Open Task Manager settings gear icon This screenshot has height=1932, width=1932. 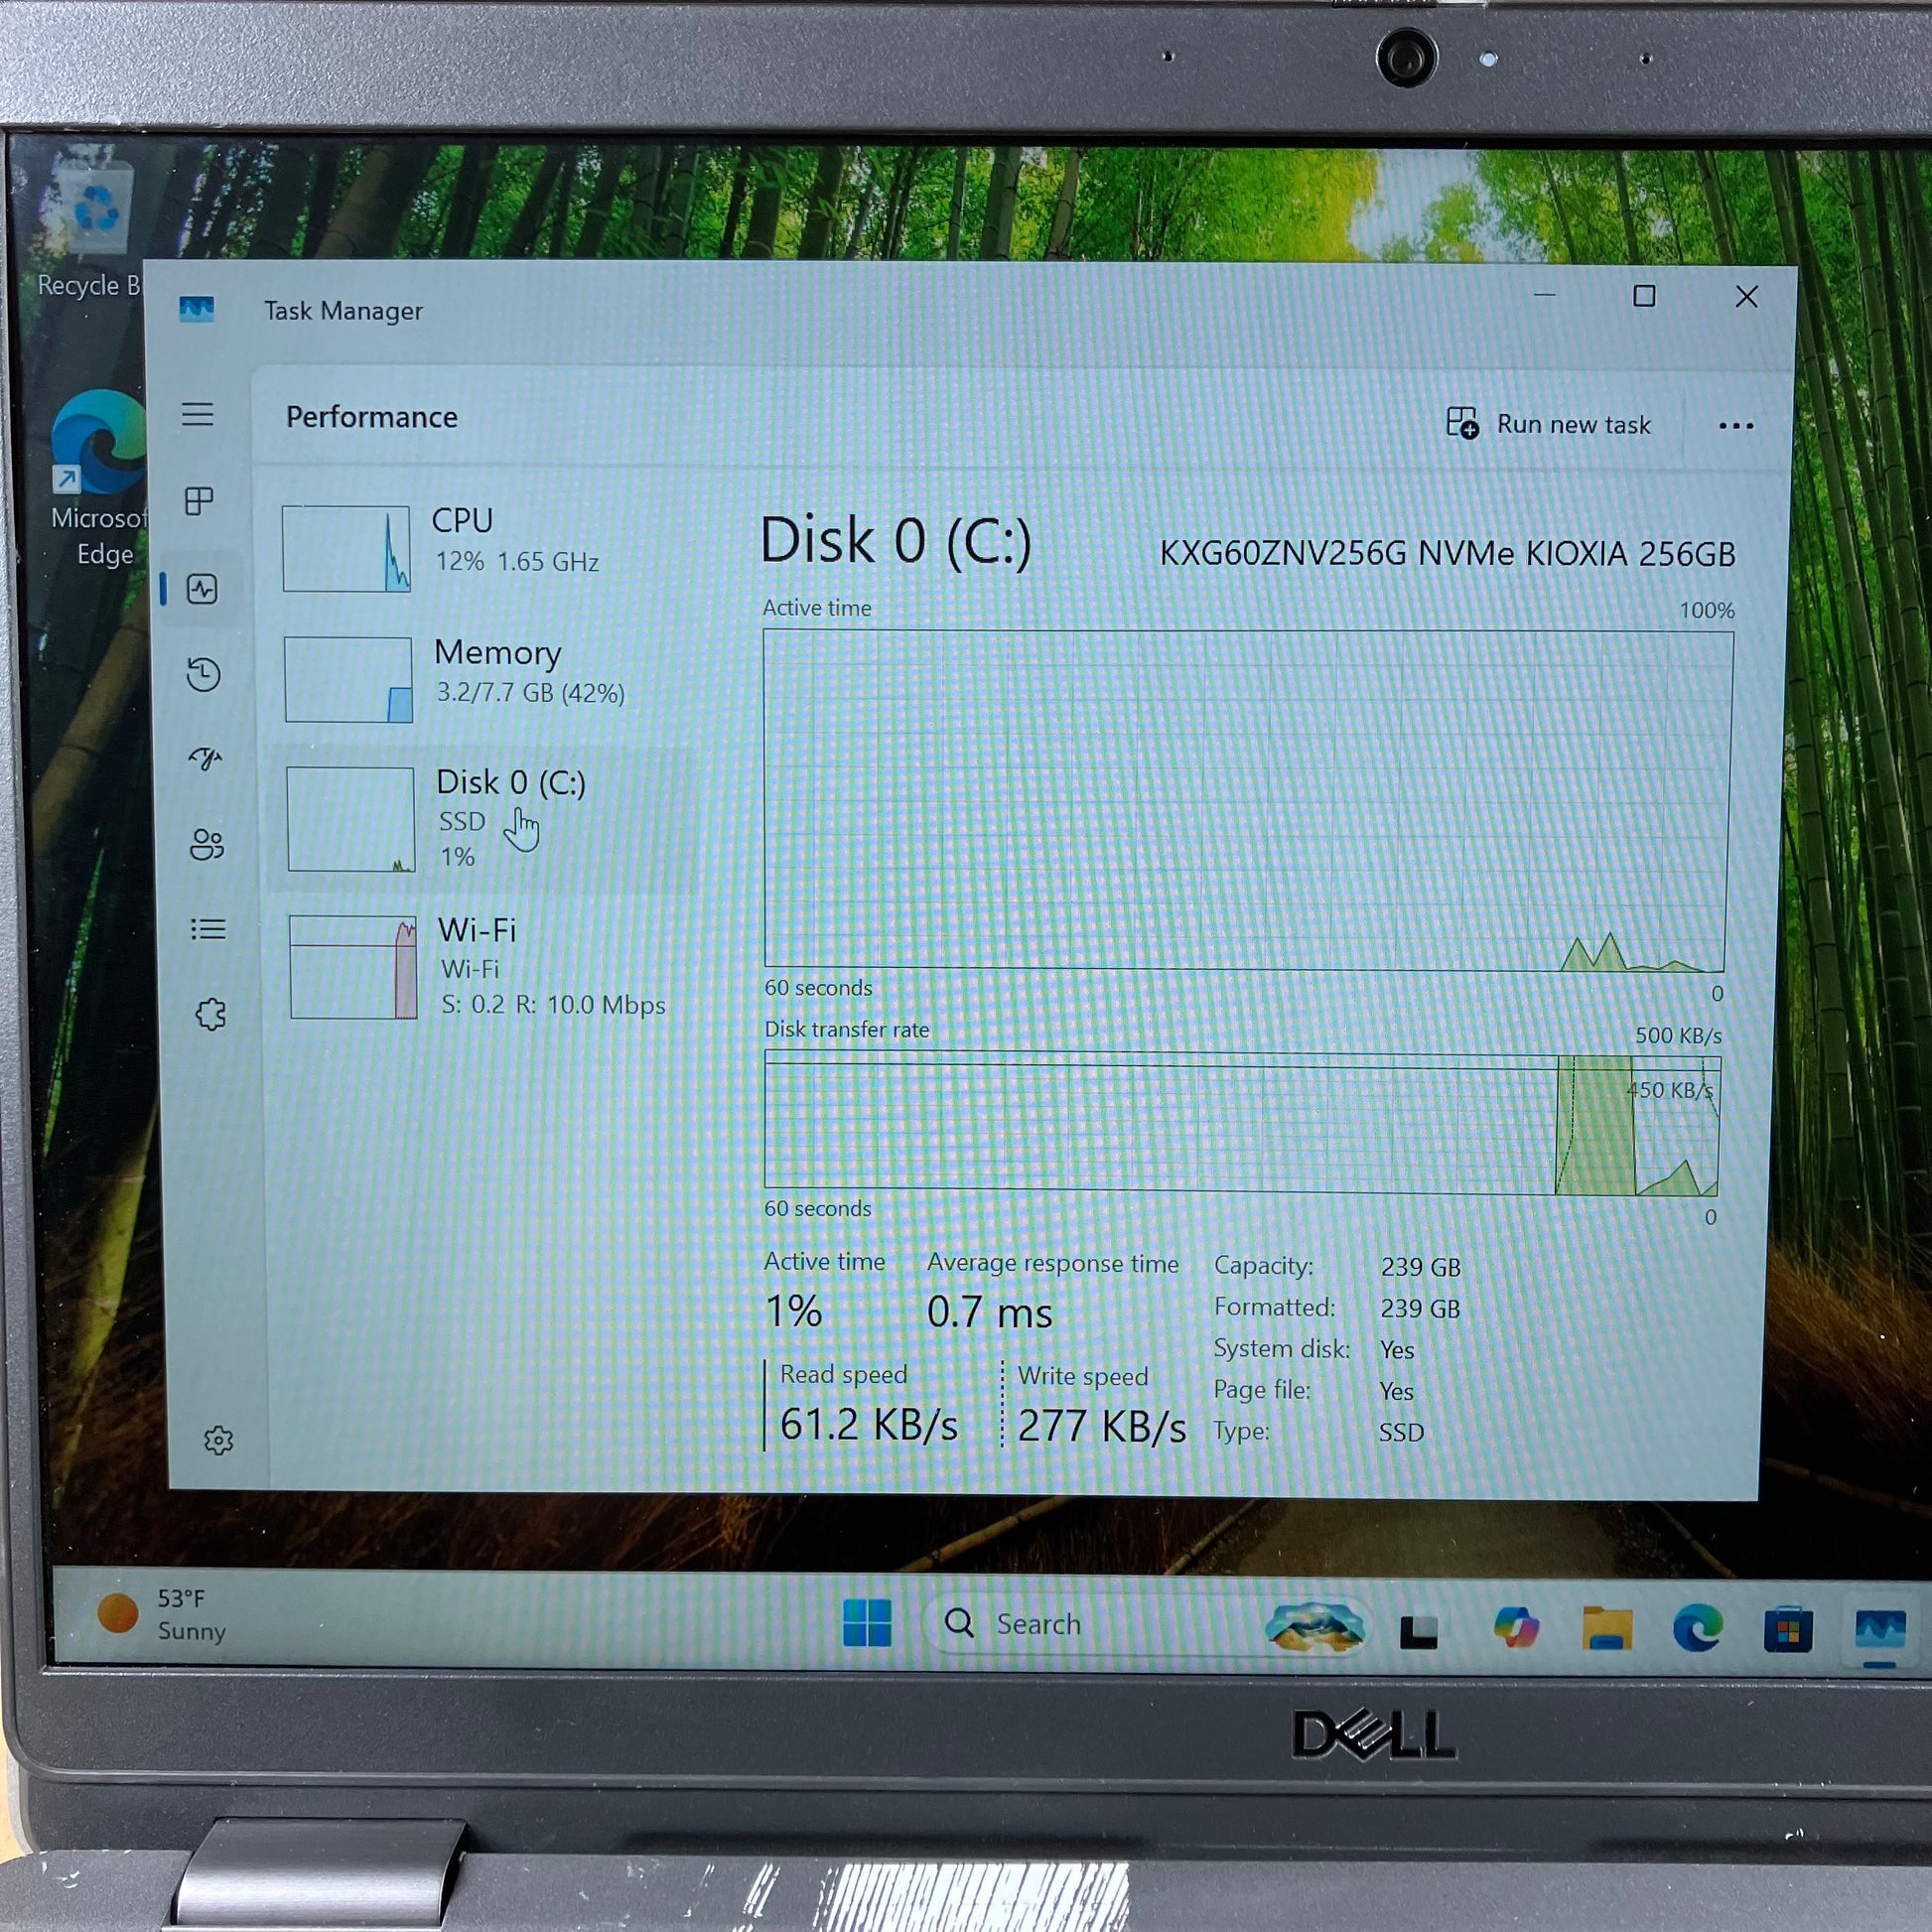(x=218, y=1441)
